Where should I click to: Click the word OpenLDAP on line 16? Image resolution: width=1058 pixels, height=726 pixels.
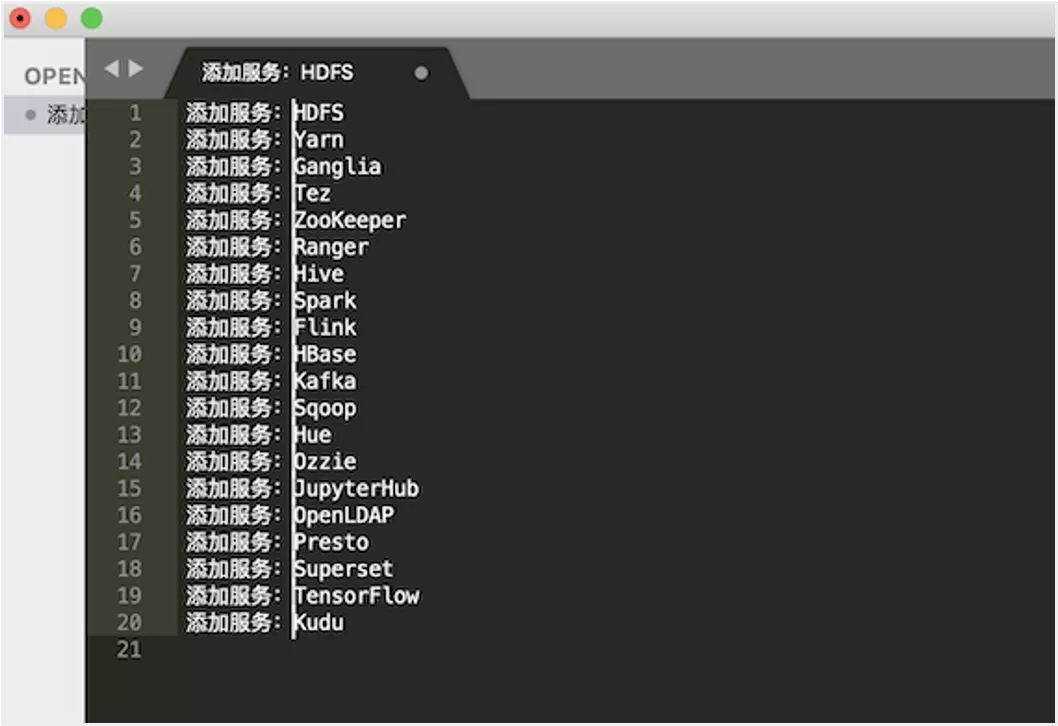click(x=344, y=515)
